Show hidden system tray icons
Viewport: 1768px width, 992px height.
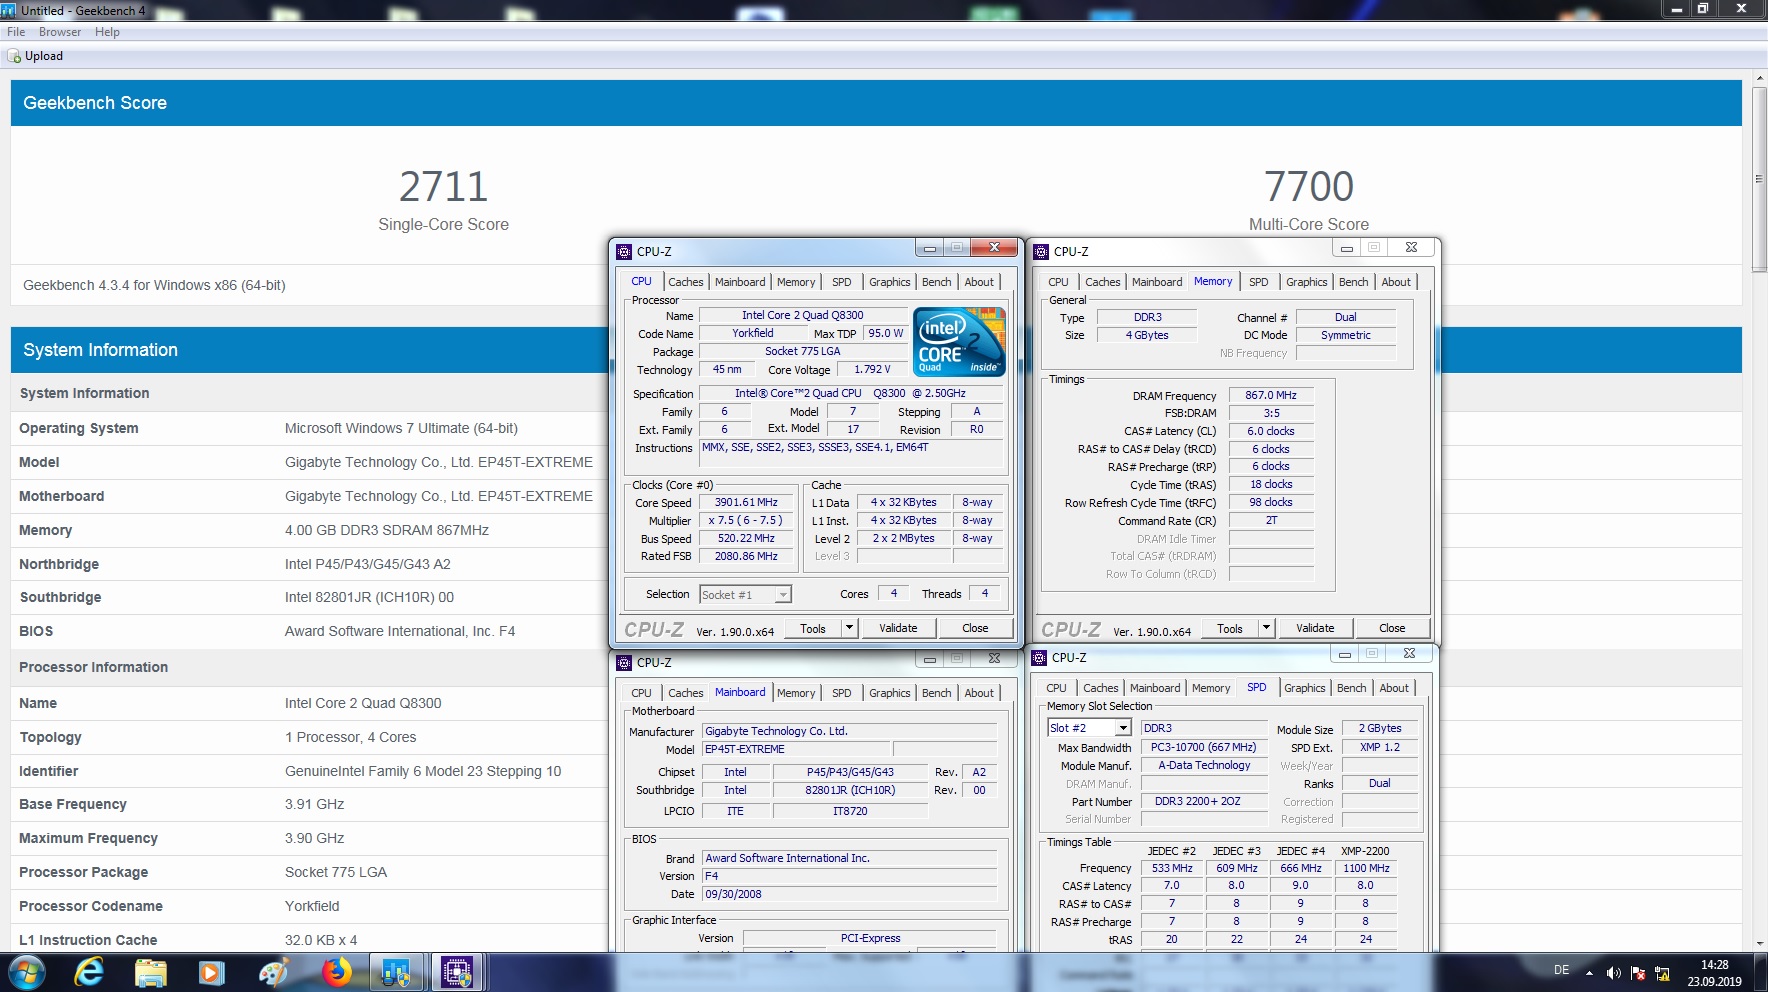coord(1589,972)
